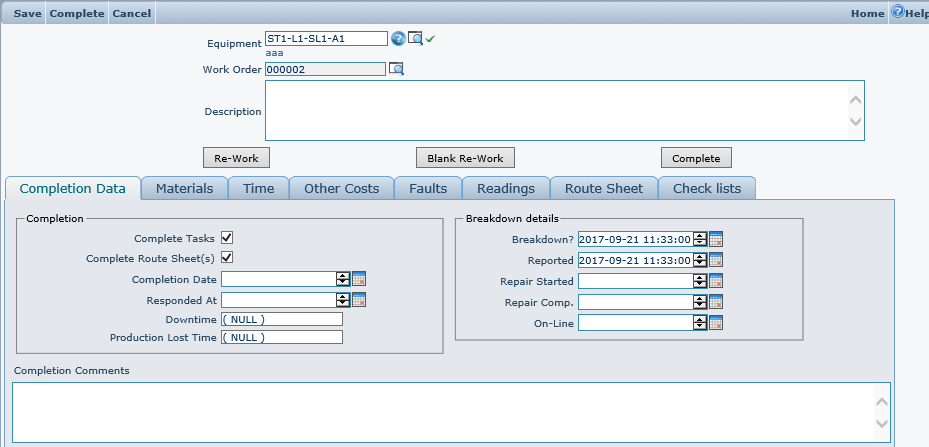Click the Repair Comp. spinner arrows
Image resolution: width=929 pixels, height=447 pixels.
coord(700,302)
